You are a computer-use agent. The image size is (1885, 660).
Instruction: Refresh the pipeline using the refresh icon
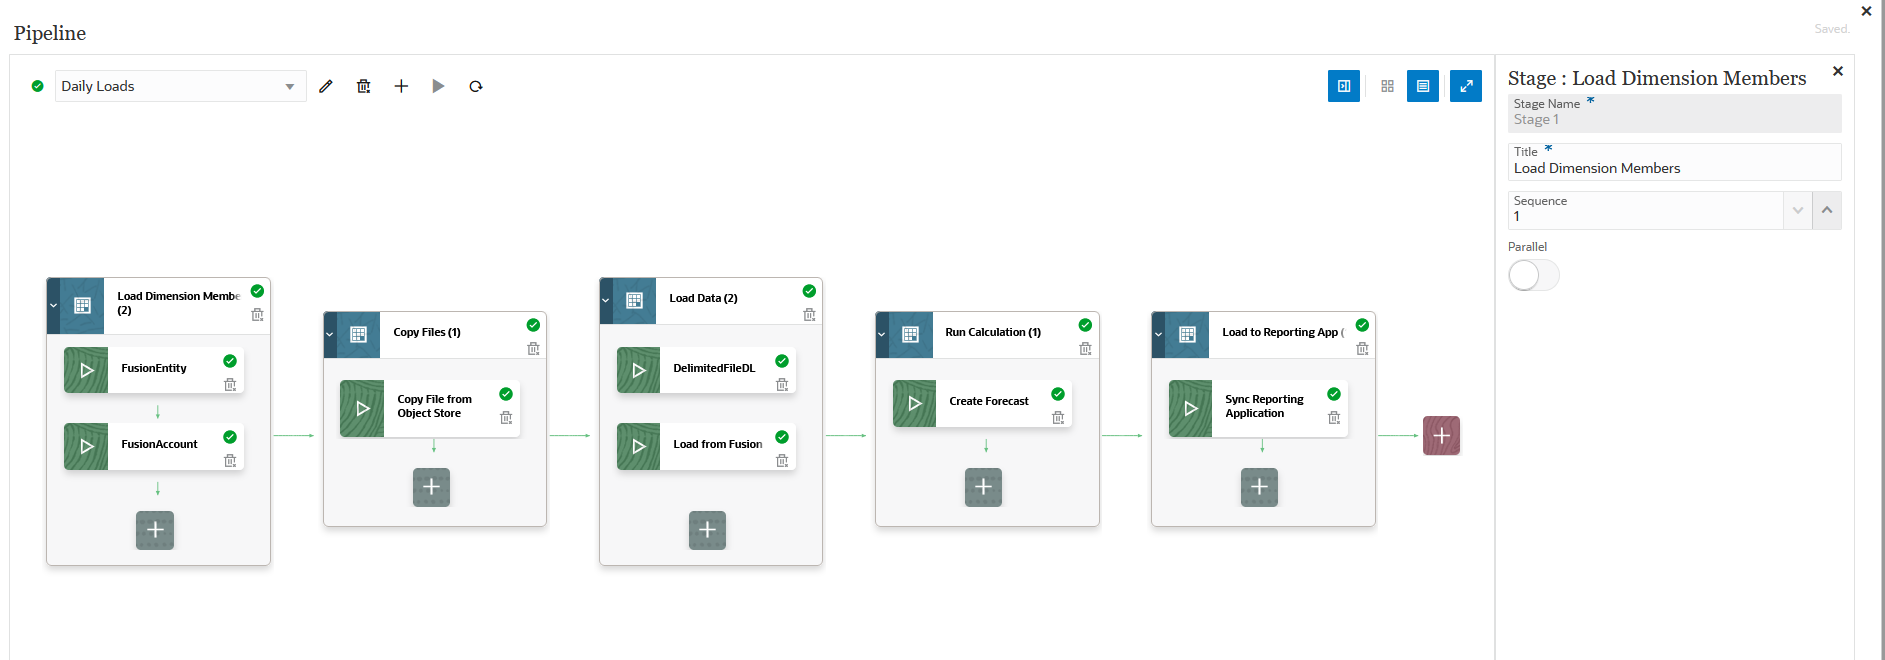click(475, 86)
